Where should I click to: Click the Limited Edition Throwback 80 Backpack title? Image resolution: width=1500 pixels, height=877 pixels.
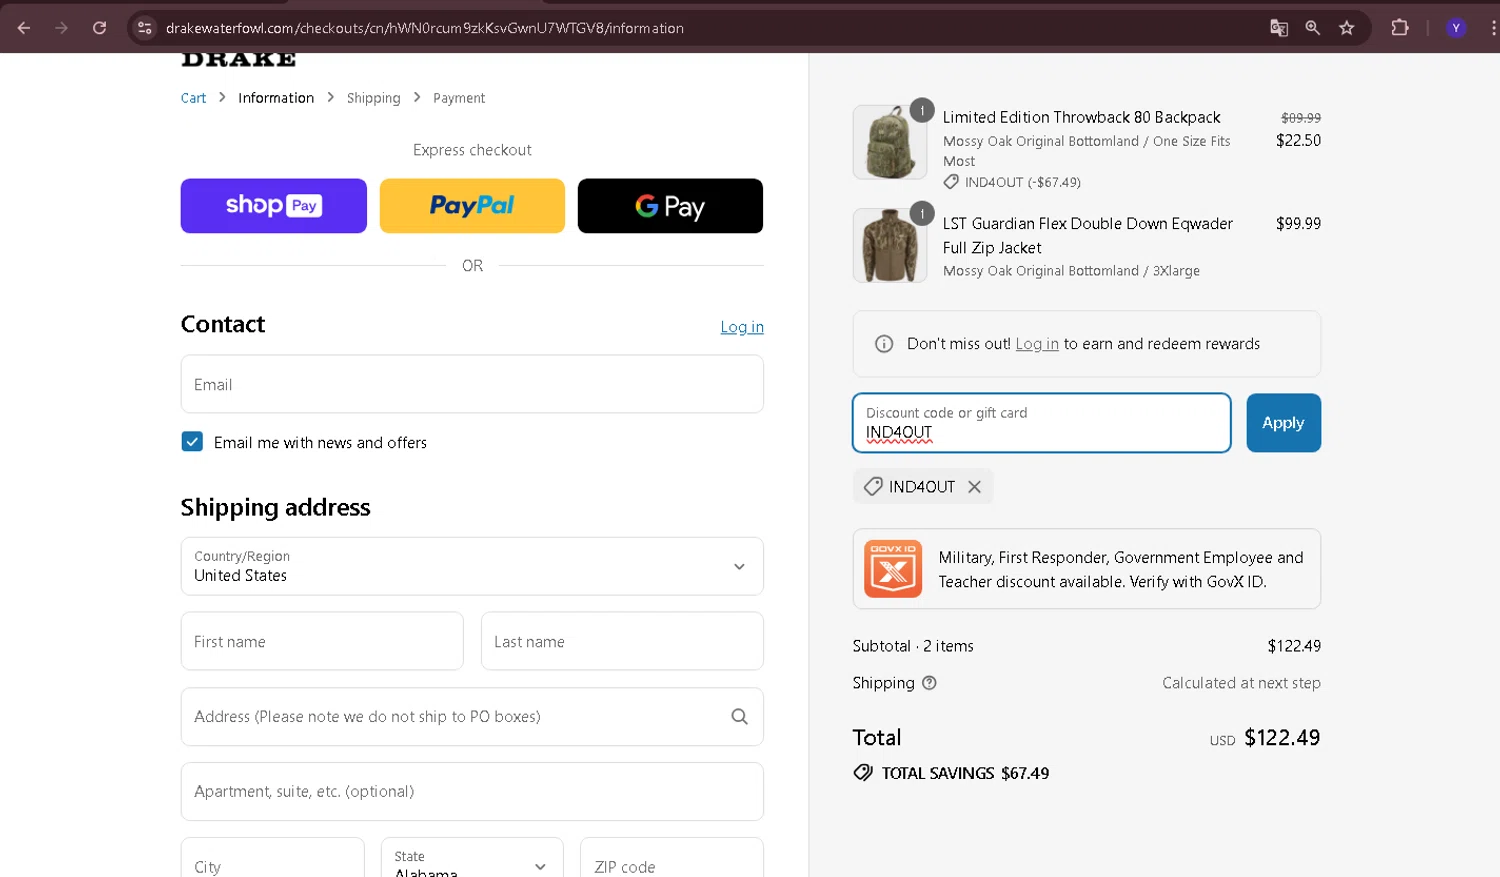[1081, 118]
